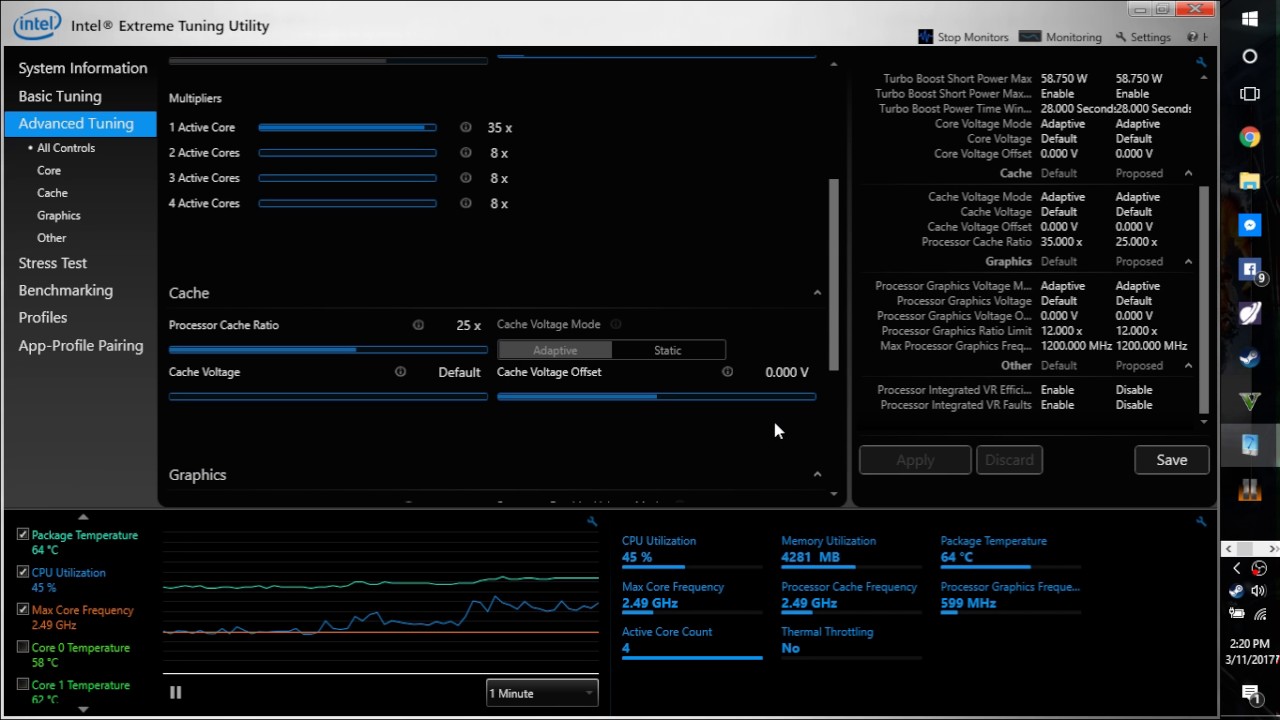Select the Graphics subcategory in the sidebar

point(59,215)
